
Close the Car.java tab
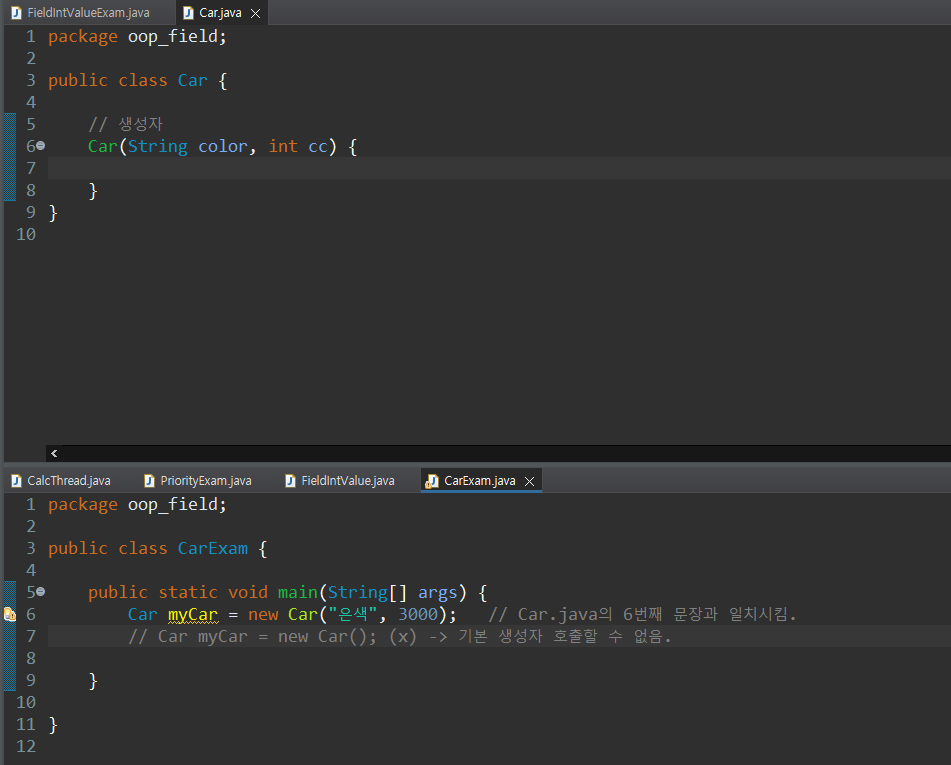click(x=255, y=13)
